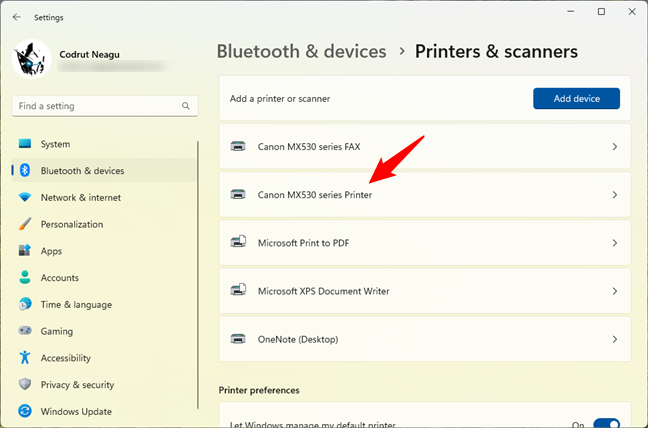Click the Time & language clock icon
The width and height of the screenshot is (648, 428).
point(25,304)
